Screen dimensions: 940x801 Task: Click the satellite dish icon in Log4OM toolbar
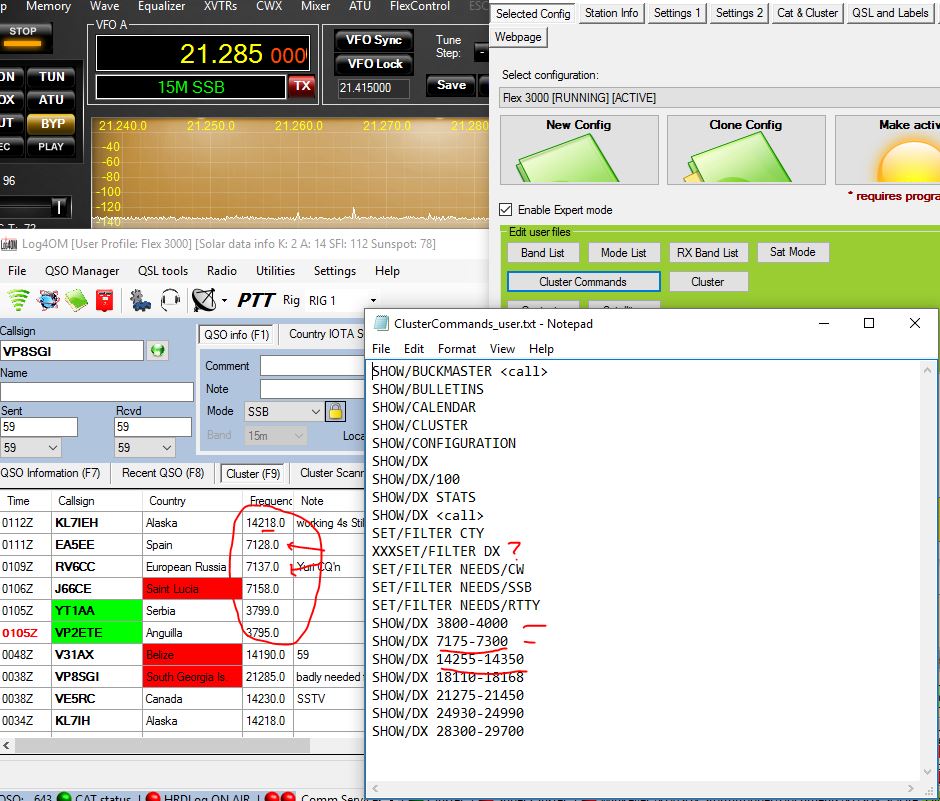click(204, 300)
